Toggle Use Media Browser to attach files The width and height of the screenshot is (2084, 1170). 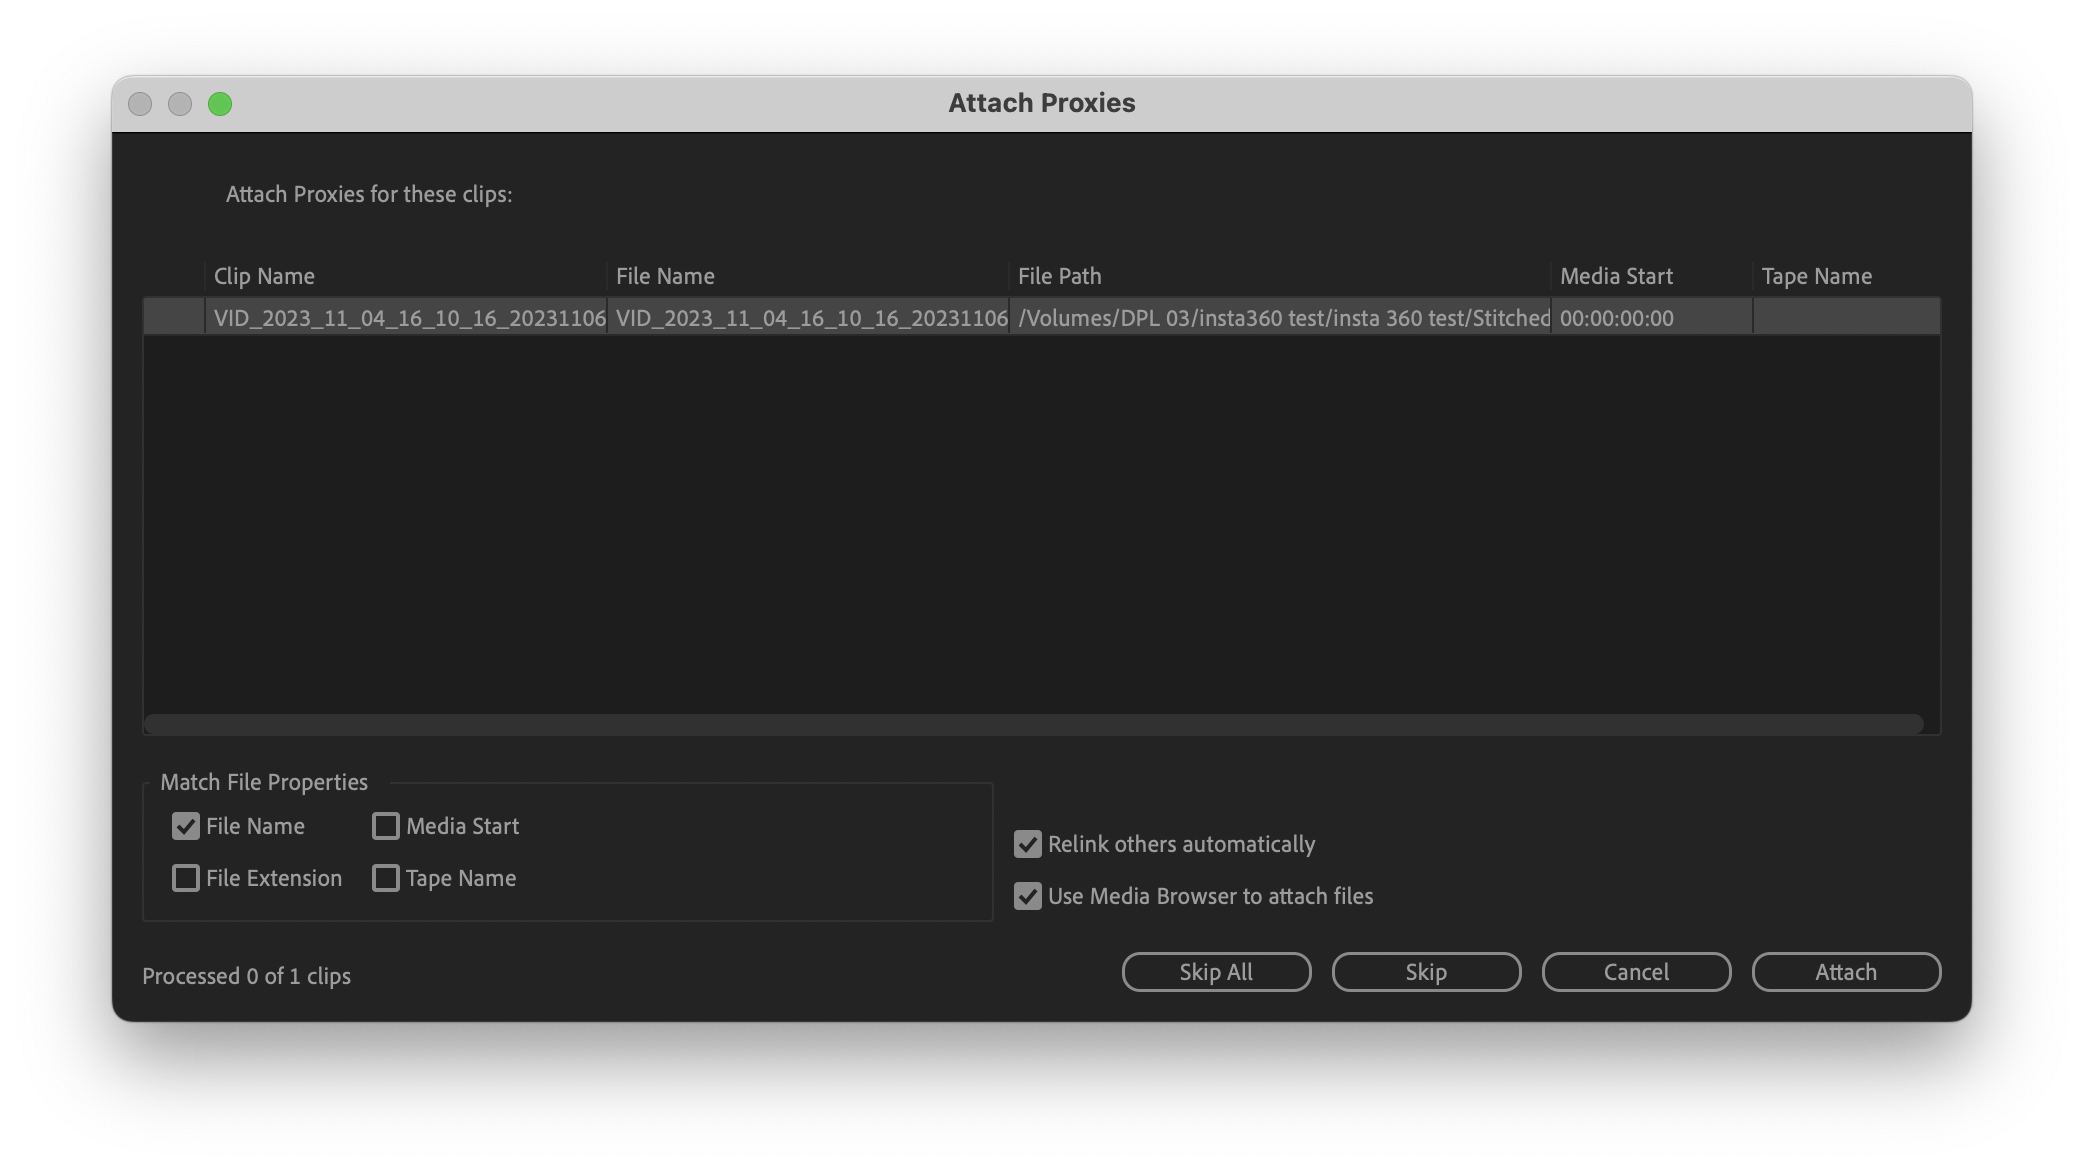click(x=1028, y=896)
